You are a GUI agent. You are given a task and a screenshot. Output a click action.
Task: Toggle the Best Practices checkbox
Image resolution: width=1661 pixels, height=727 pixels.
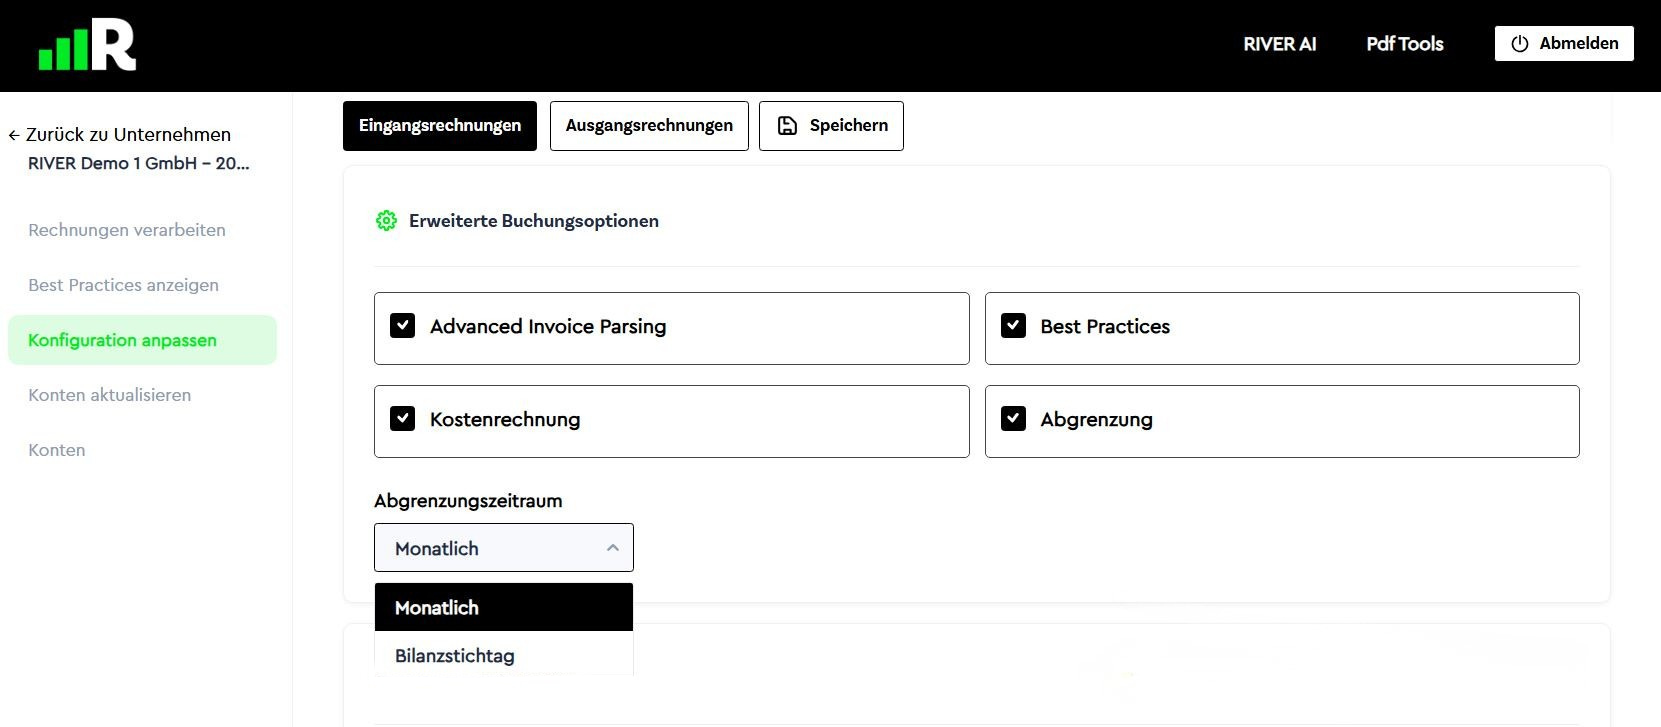[x=1014, y=326]
